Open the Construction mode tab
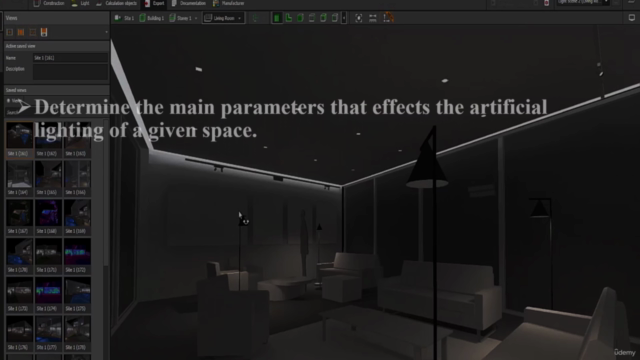Image resolution: width=640 pixels, height=360 pixels. [x=48, y=3]
